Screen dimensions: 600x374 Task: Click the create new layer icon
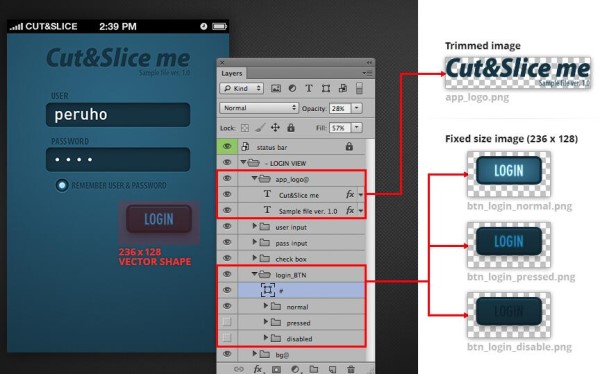click(332, 369)
